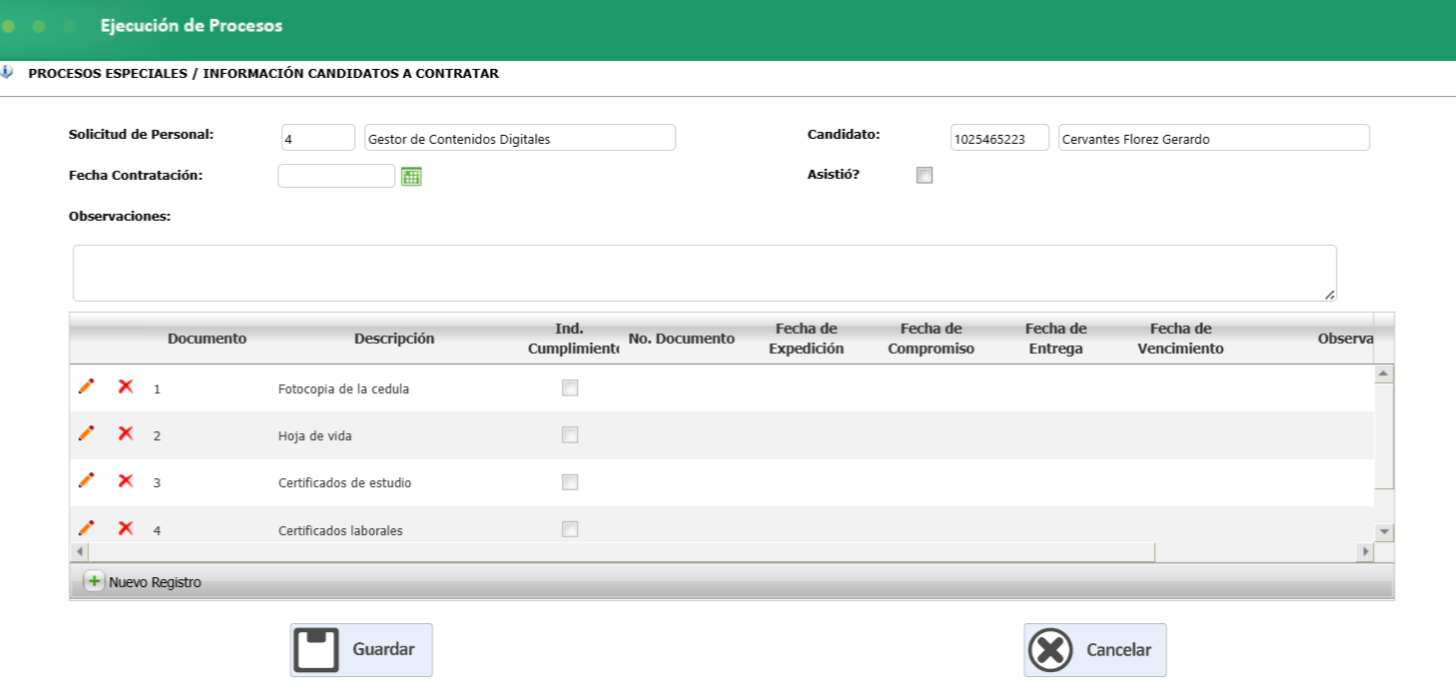The height and width of the screenshot is (691, 1456).
Task: Click the grid's vertical scrollbar down arrow
Action: click(x=1384, y=532)
